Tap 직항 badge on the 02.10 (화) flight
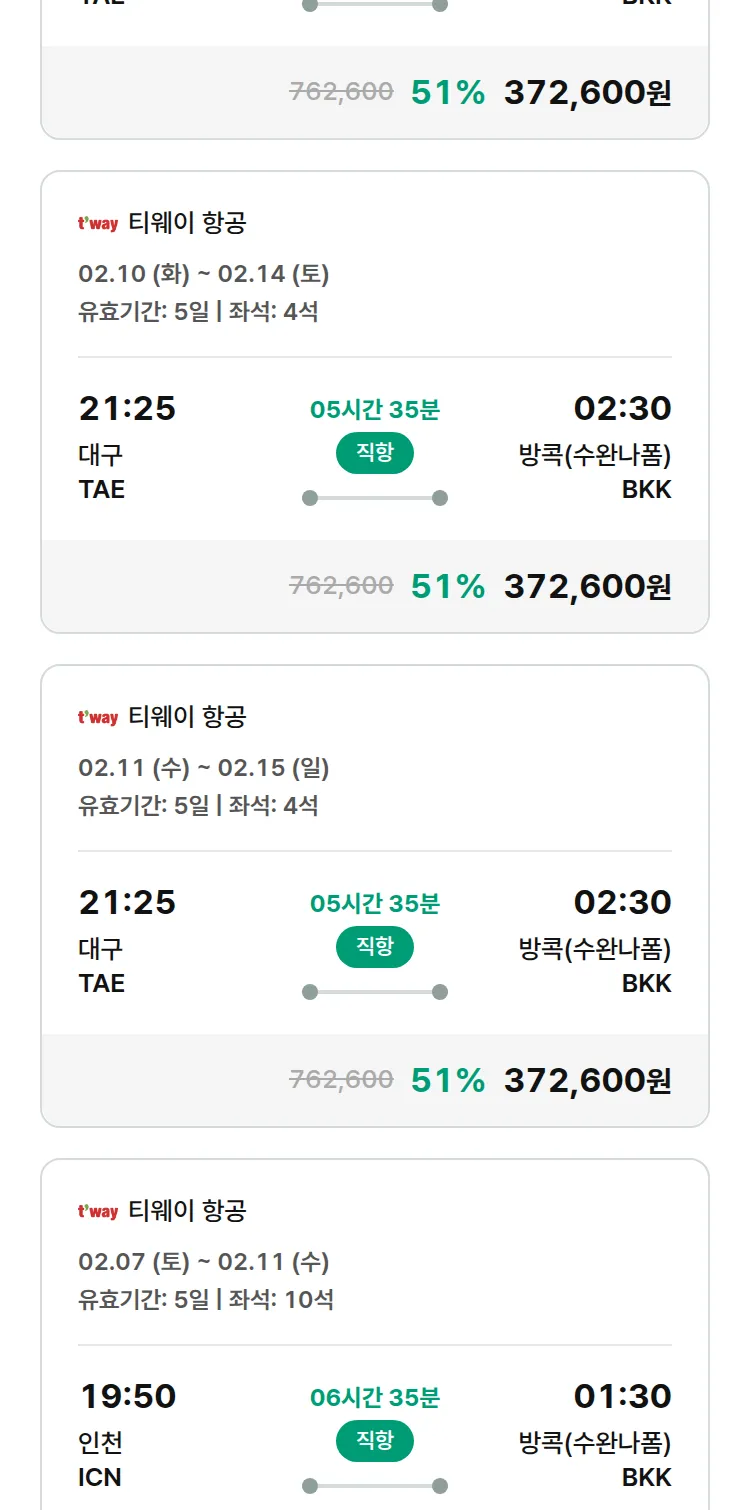The image size is (750, 1510). [x=374, y=453]
